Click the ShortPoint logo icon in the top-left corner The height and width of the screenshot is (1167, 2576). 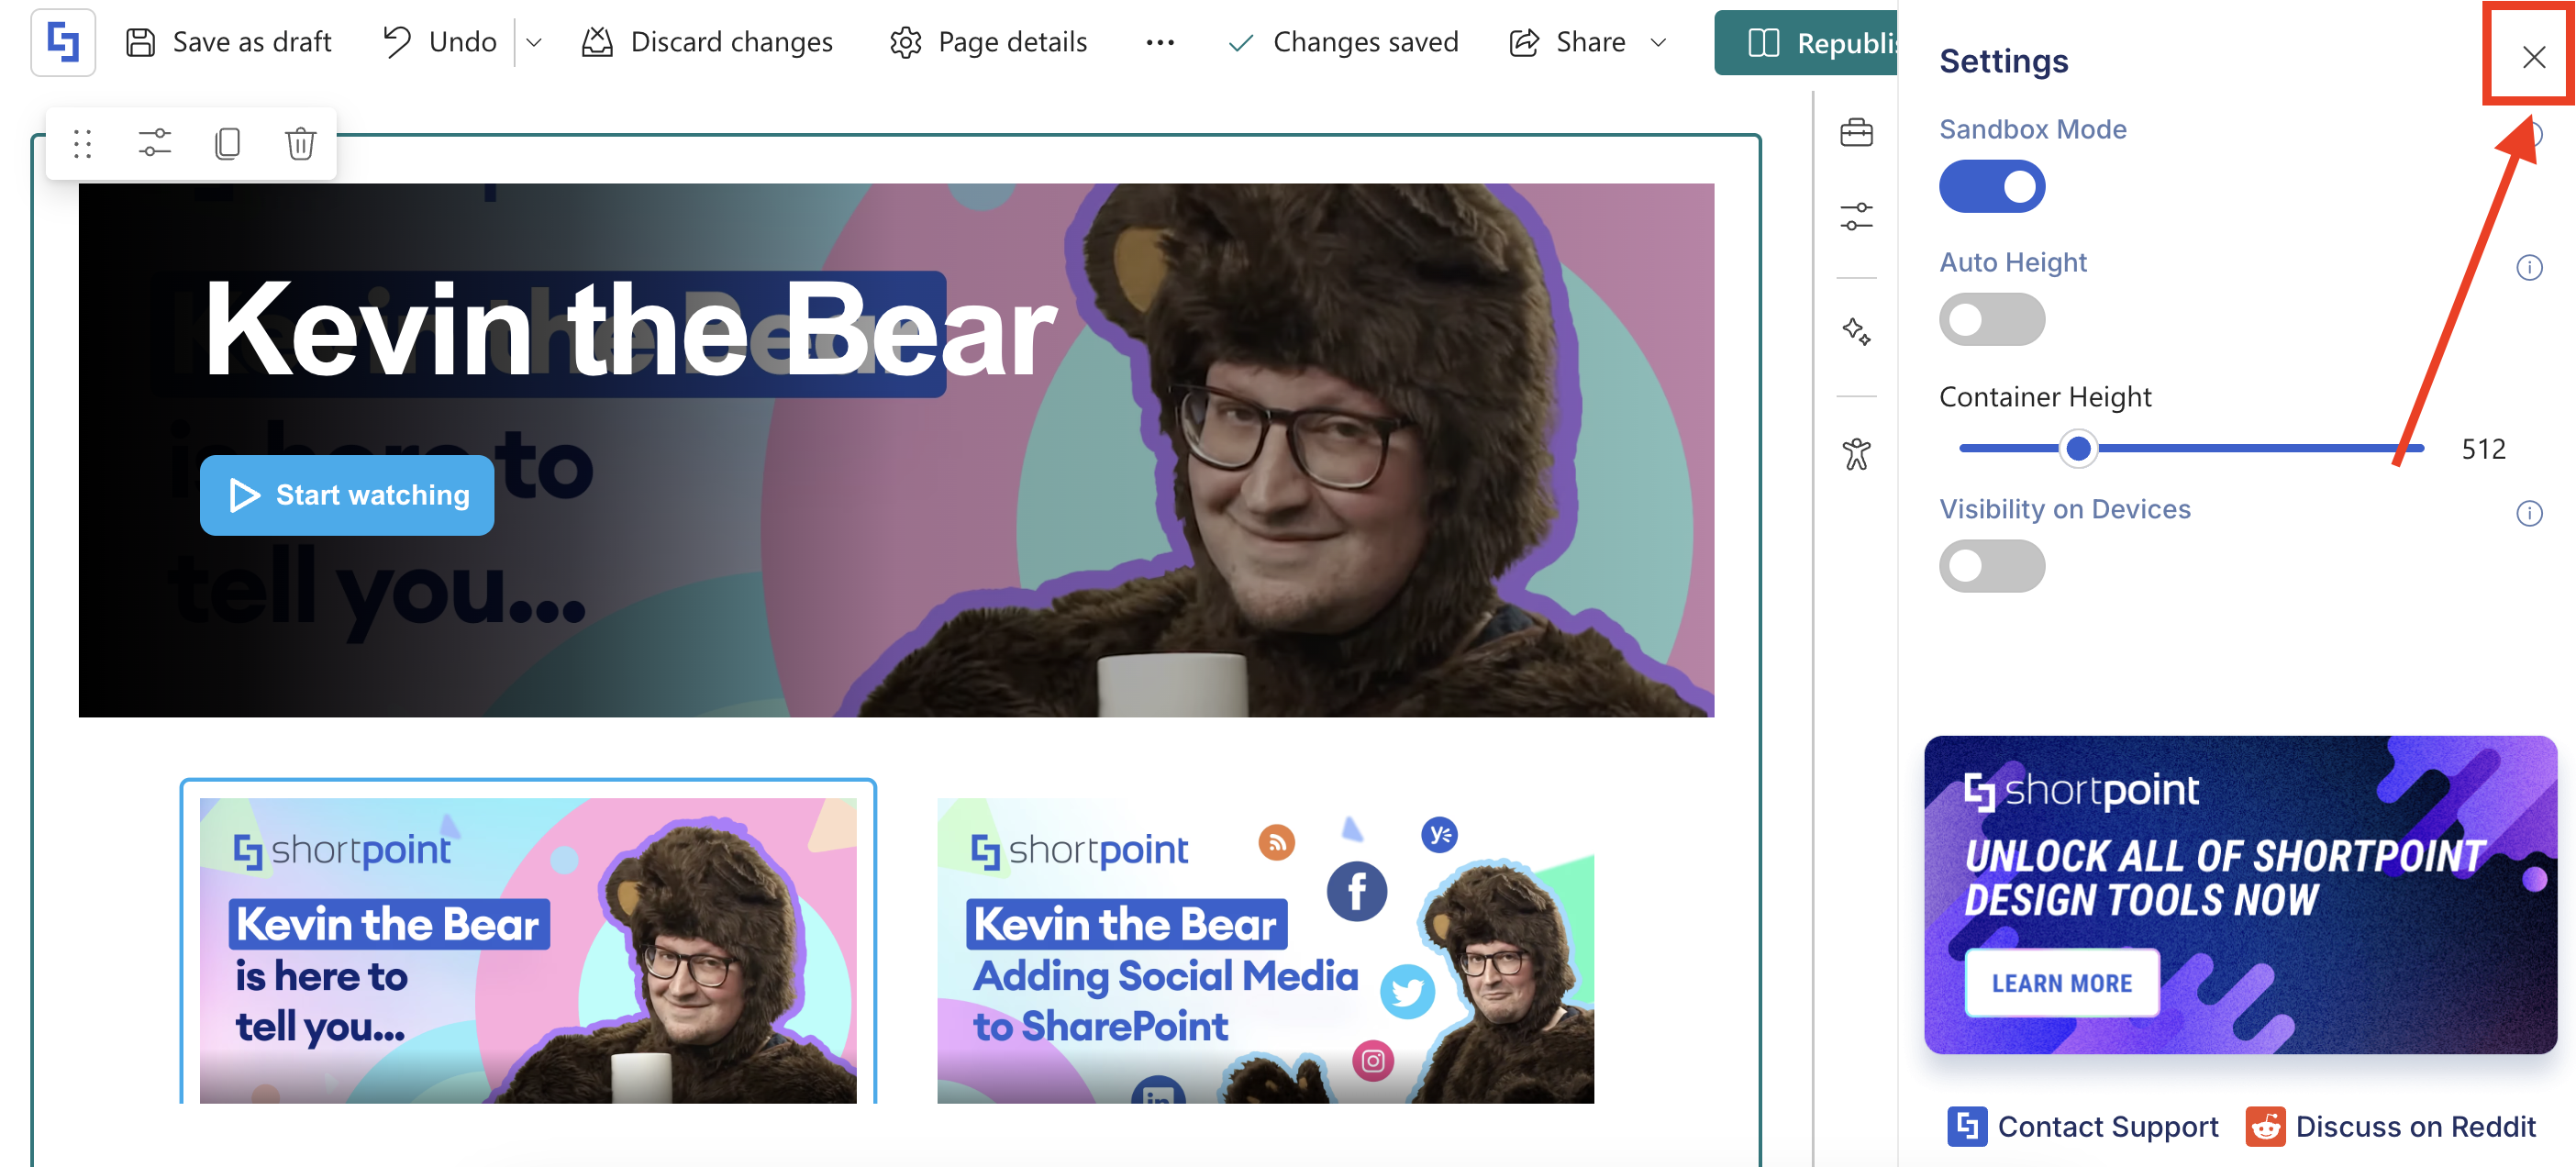[x=63, y=42]
